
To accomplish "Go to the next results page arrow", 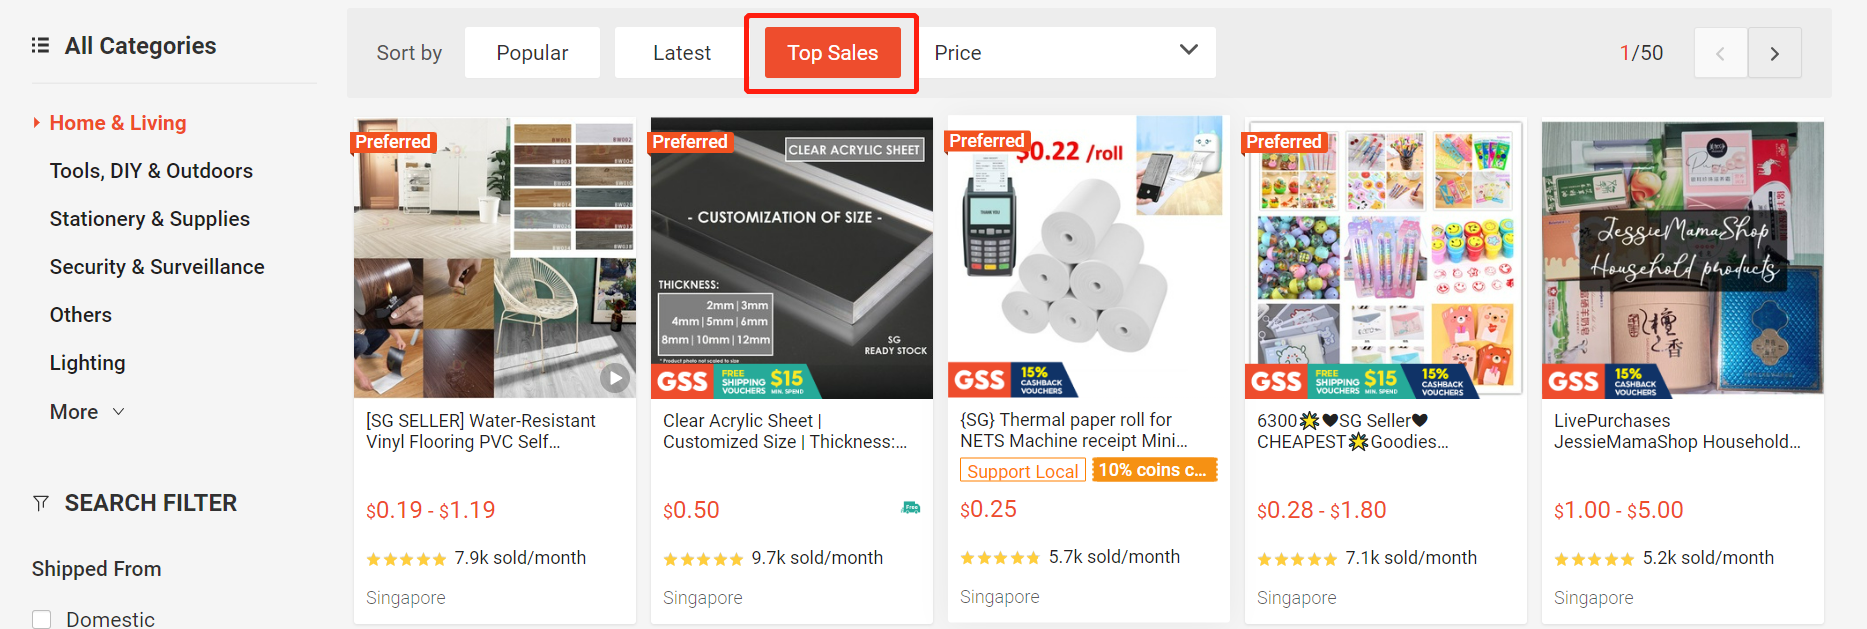I will [1775, 52].
